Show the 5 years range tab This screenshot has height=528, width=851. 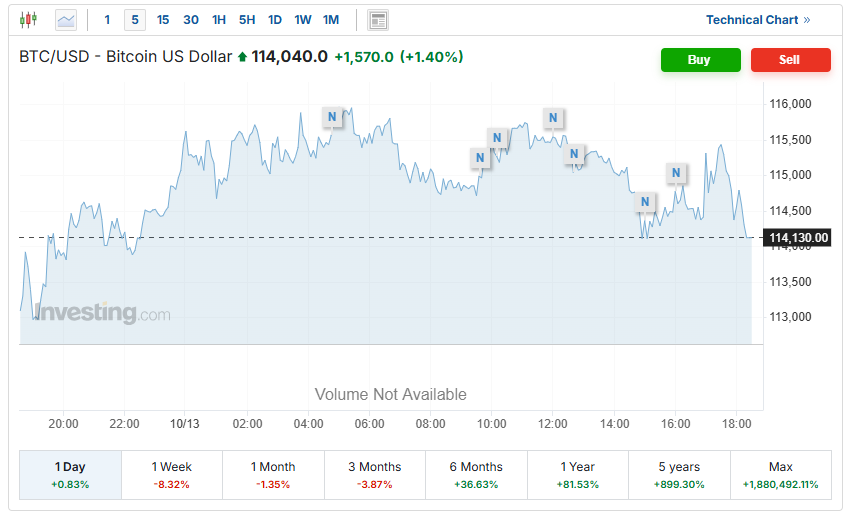pos(679,475)
